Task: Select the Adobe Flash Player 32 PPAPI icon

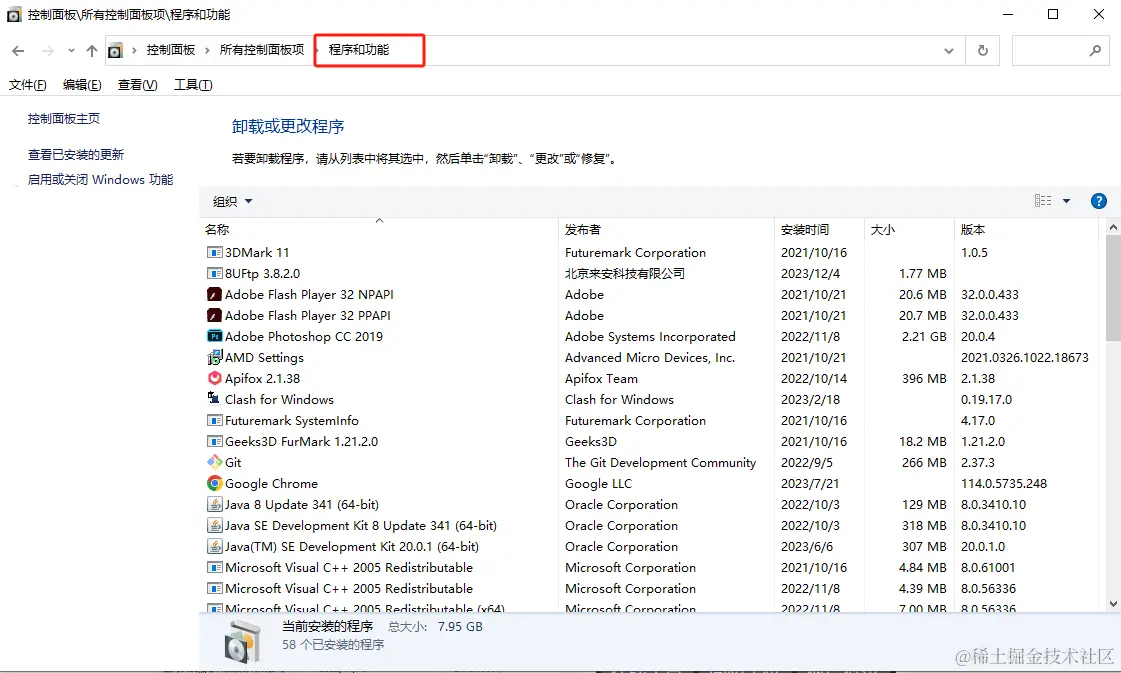Action: [214, 315]
